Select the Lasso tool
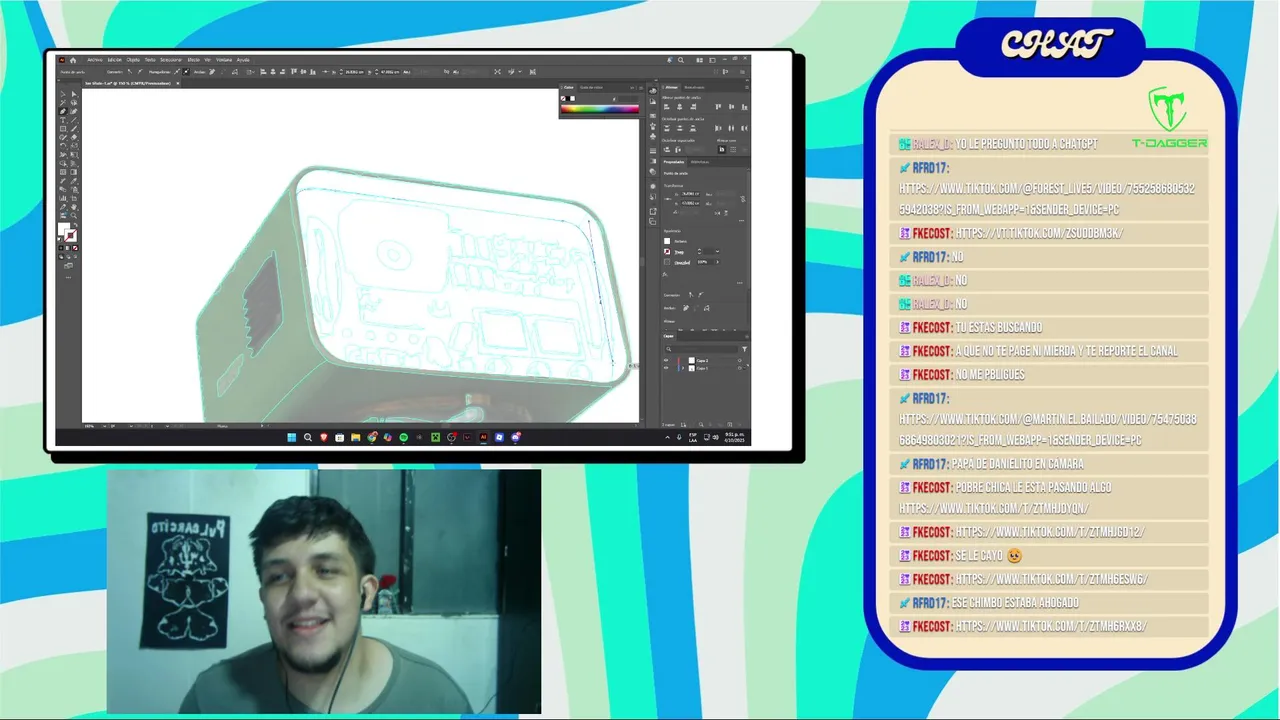This screenshot has width=1280, height=720. pos(73,103)
